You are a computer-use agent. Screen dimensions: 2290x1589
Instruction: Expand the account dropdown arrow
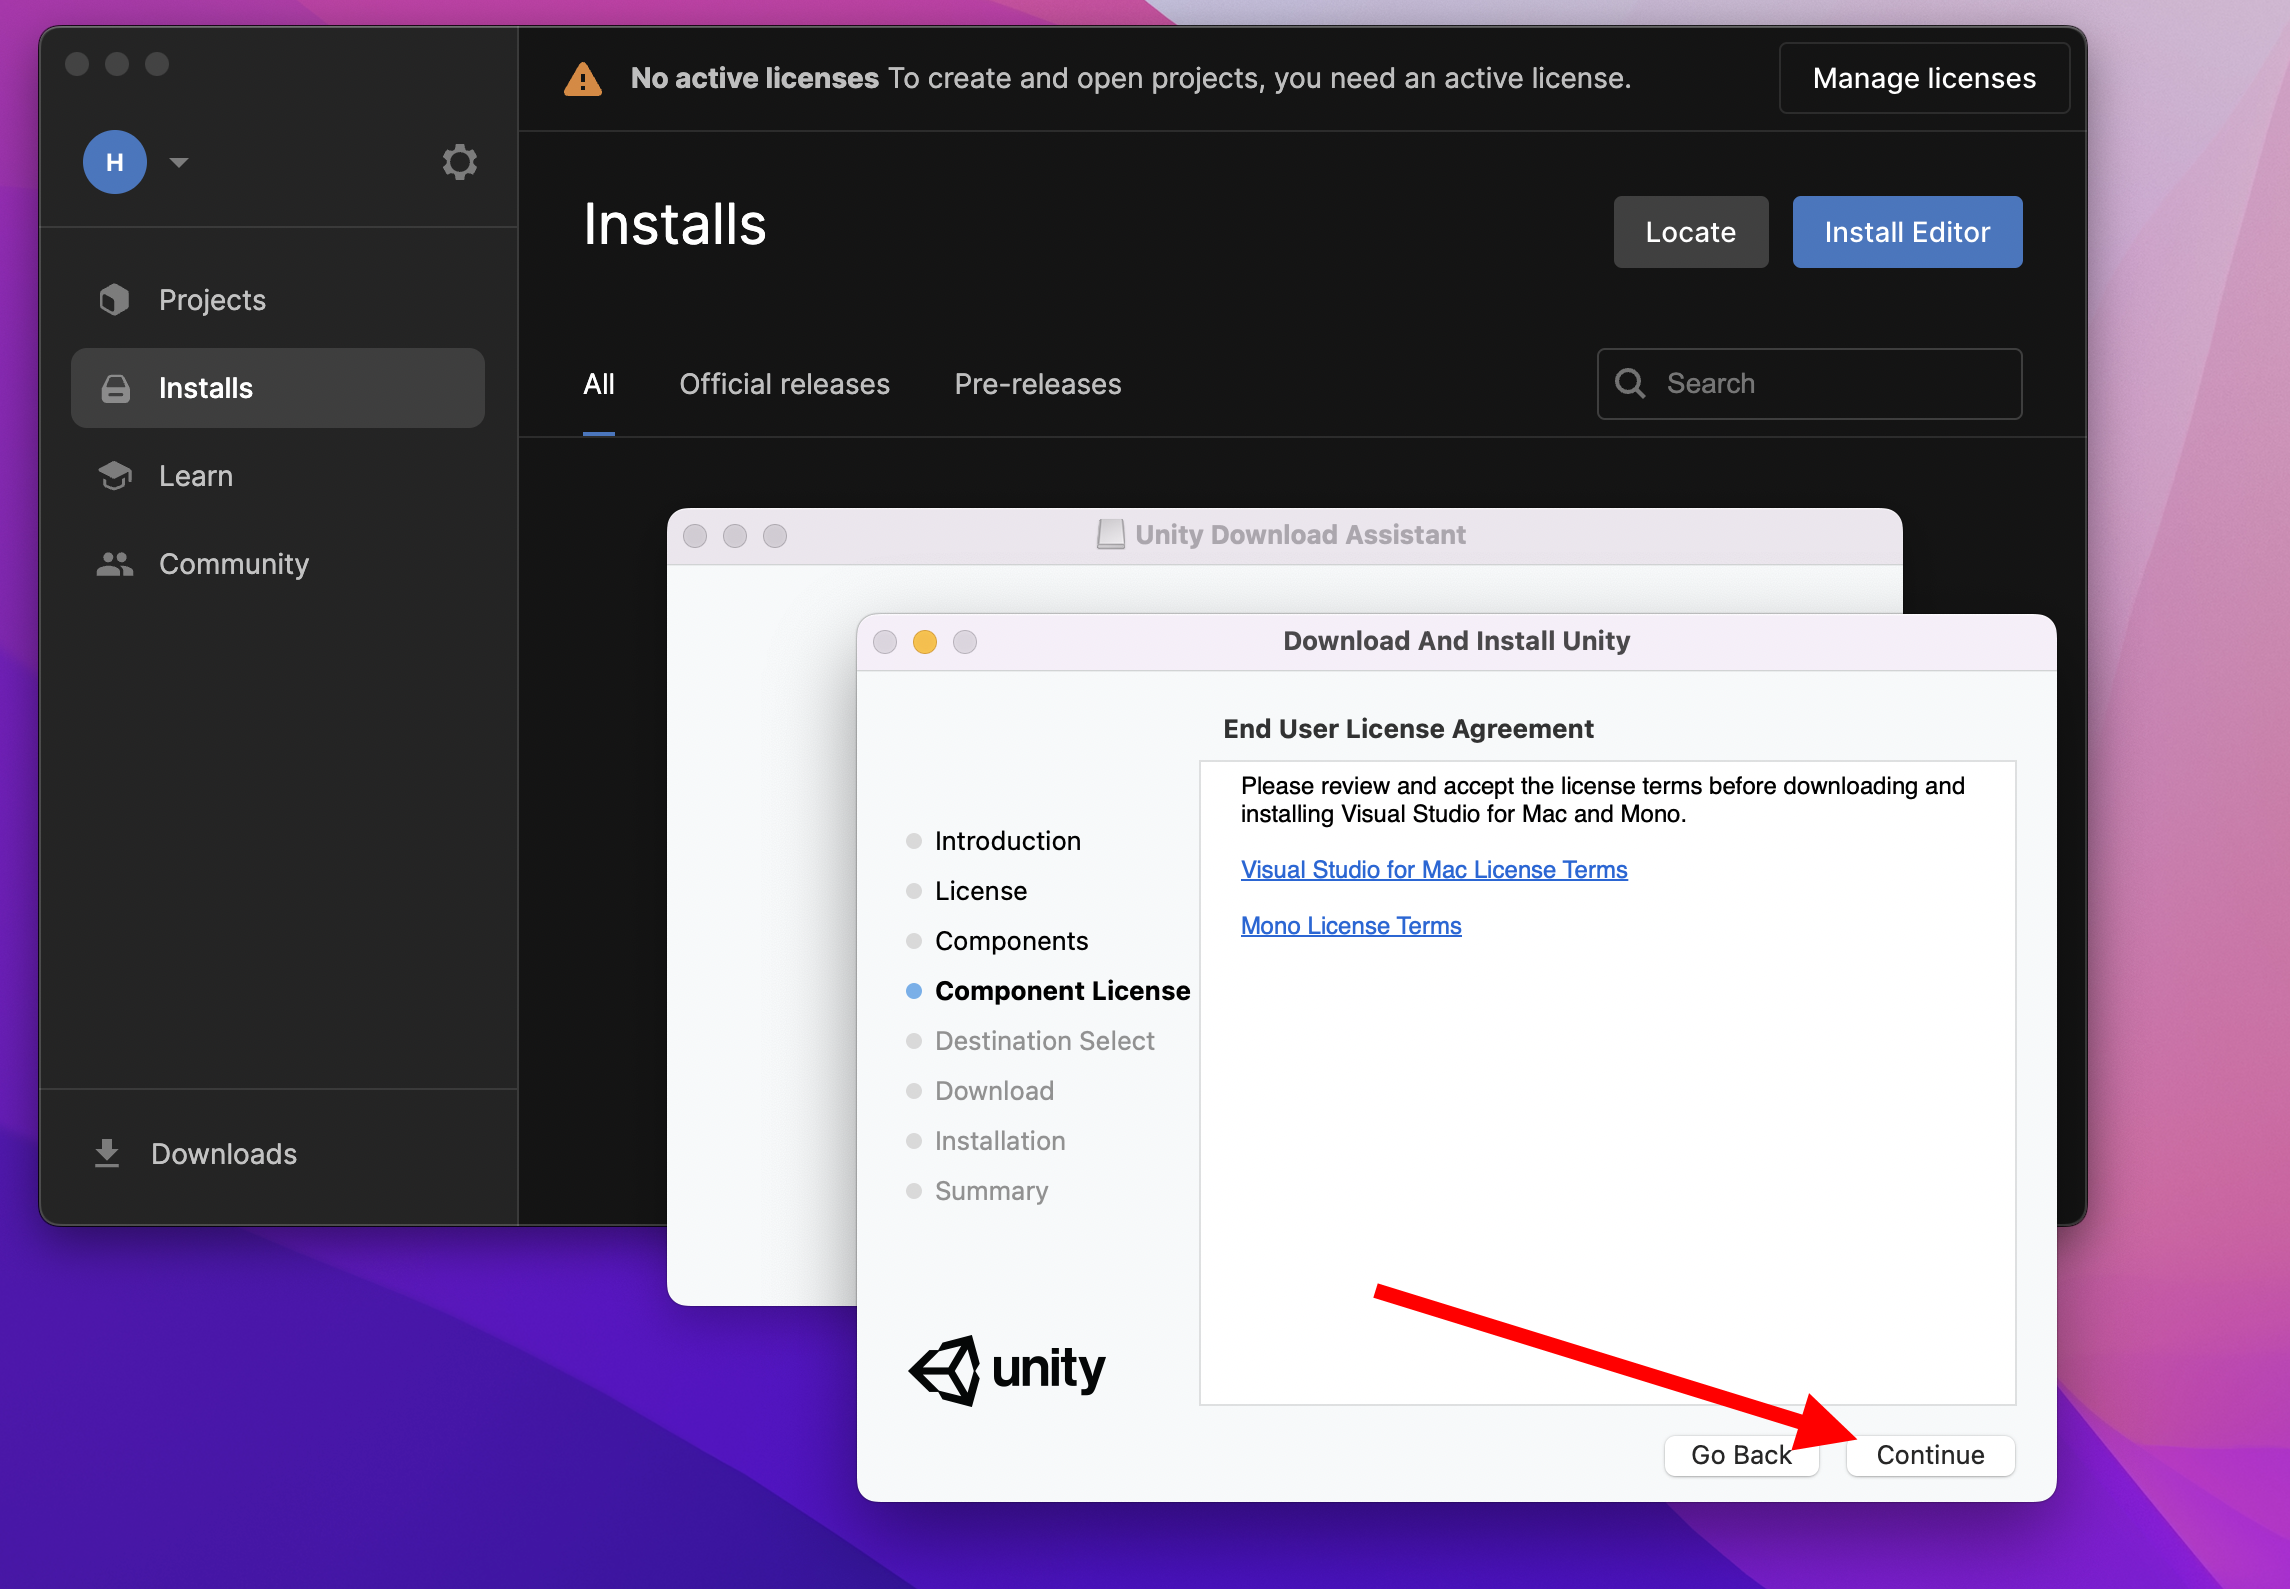tap(179, 162)
